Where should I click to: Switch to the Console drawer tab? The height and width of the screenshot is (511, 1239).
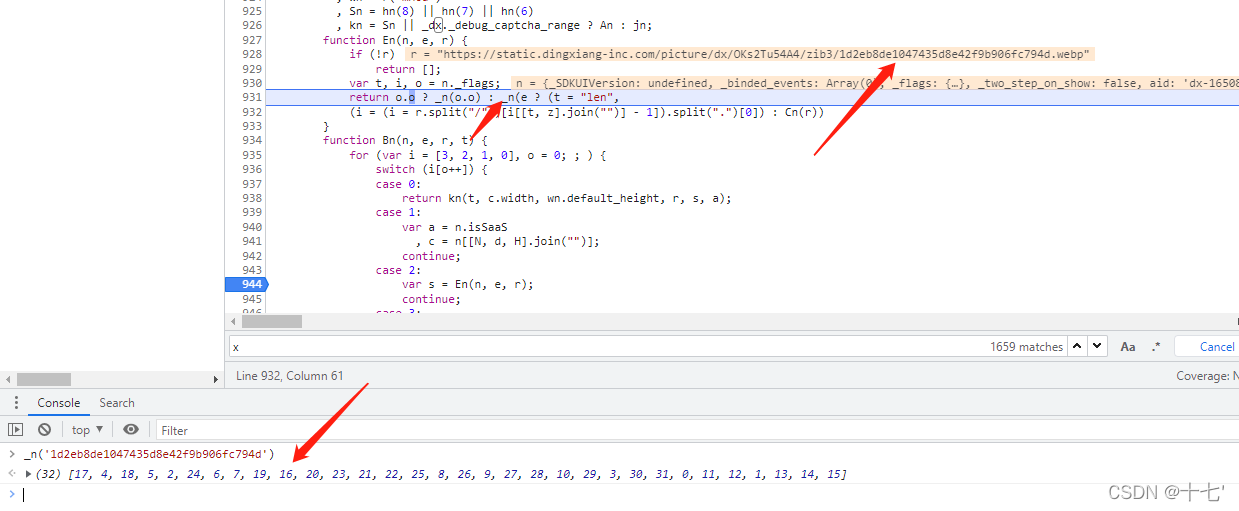(59, 402)
